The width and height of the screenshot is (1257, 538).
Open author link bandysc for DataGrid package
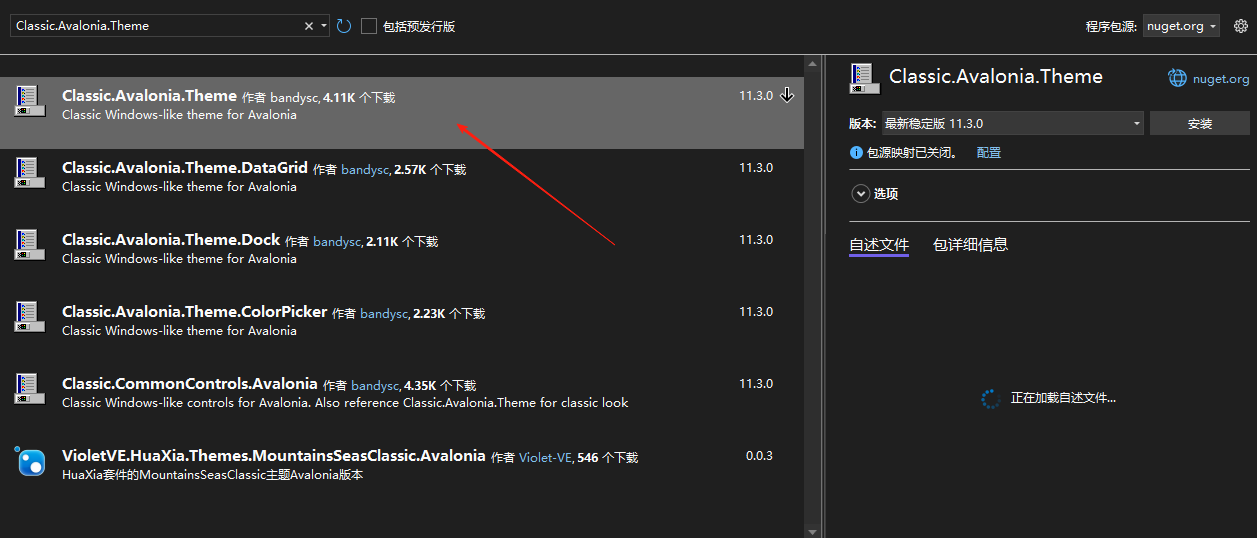click(364, 170)
